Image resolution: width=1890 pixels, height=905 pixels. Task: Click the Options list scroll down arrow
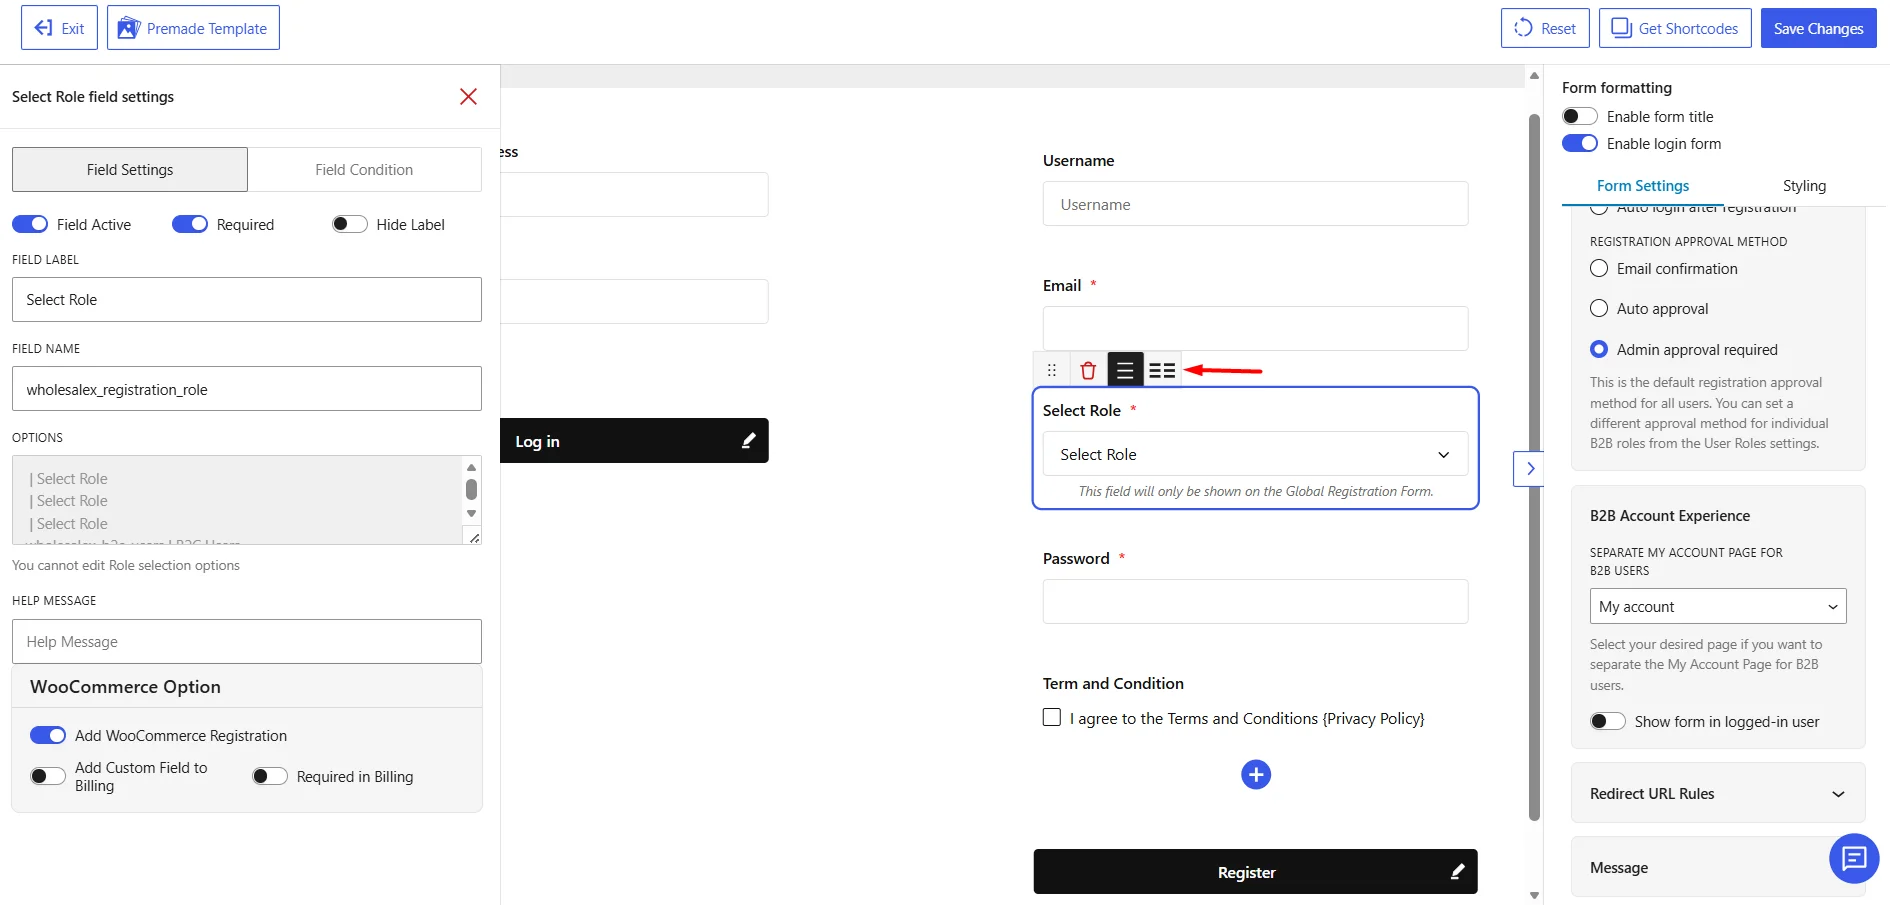(472, 513)
